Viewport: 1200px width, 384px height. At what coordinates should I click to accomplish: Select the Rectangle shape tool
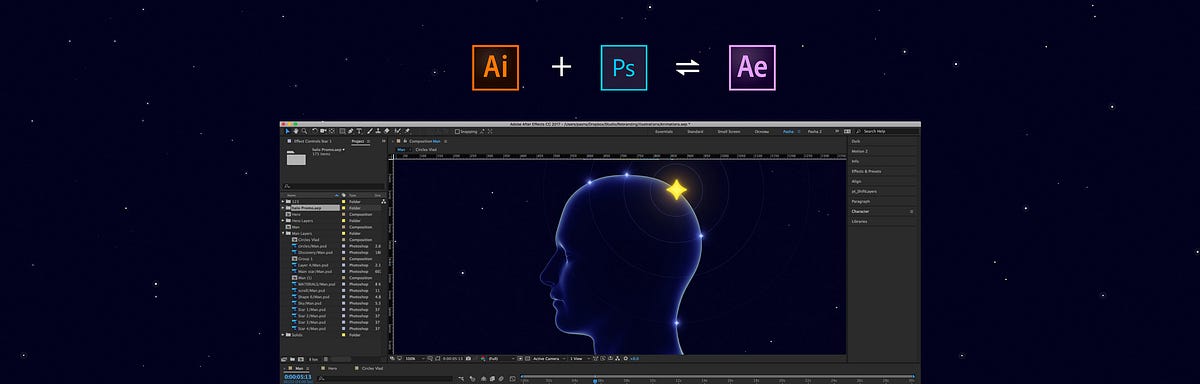pyautogui.click(x=342, y=131)
